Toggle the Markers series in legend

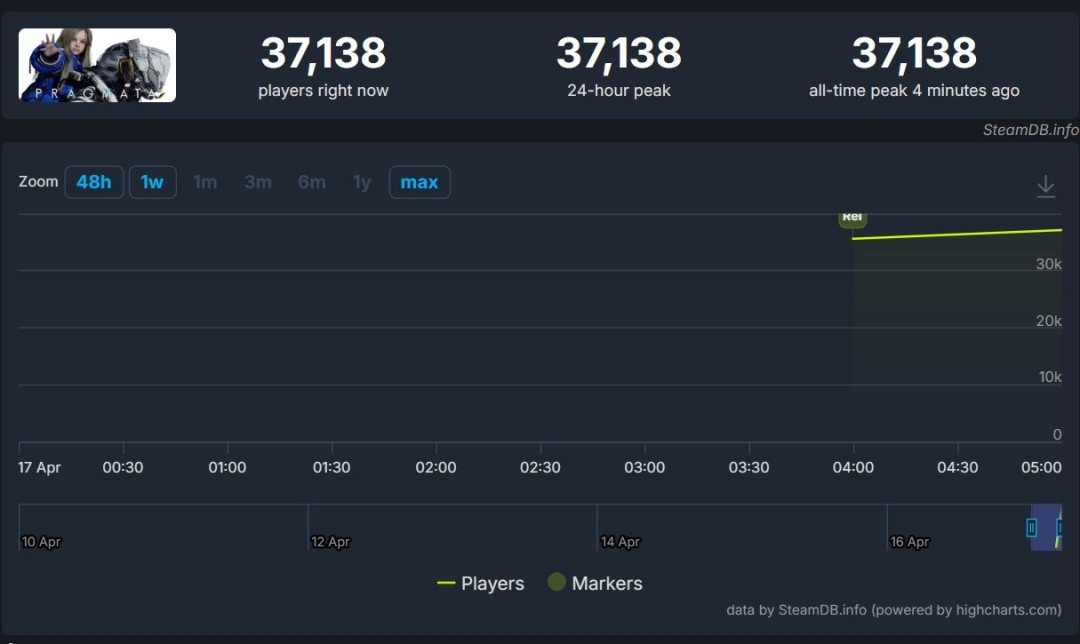point(595,583)
